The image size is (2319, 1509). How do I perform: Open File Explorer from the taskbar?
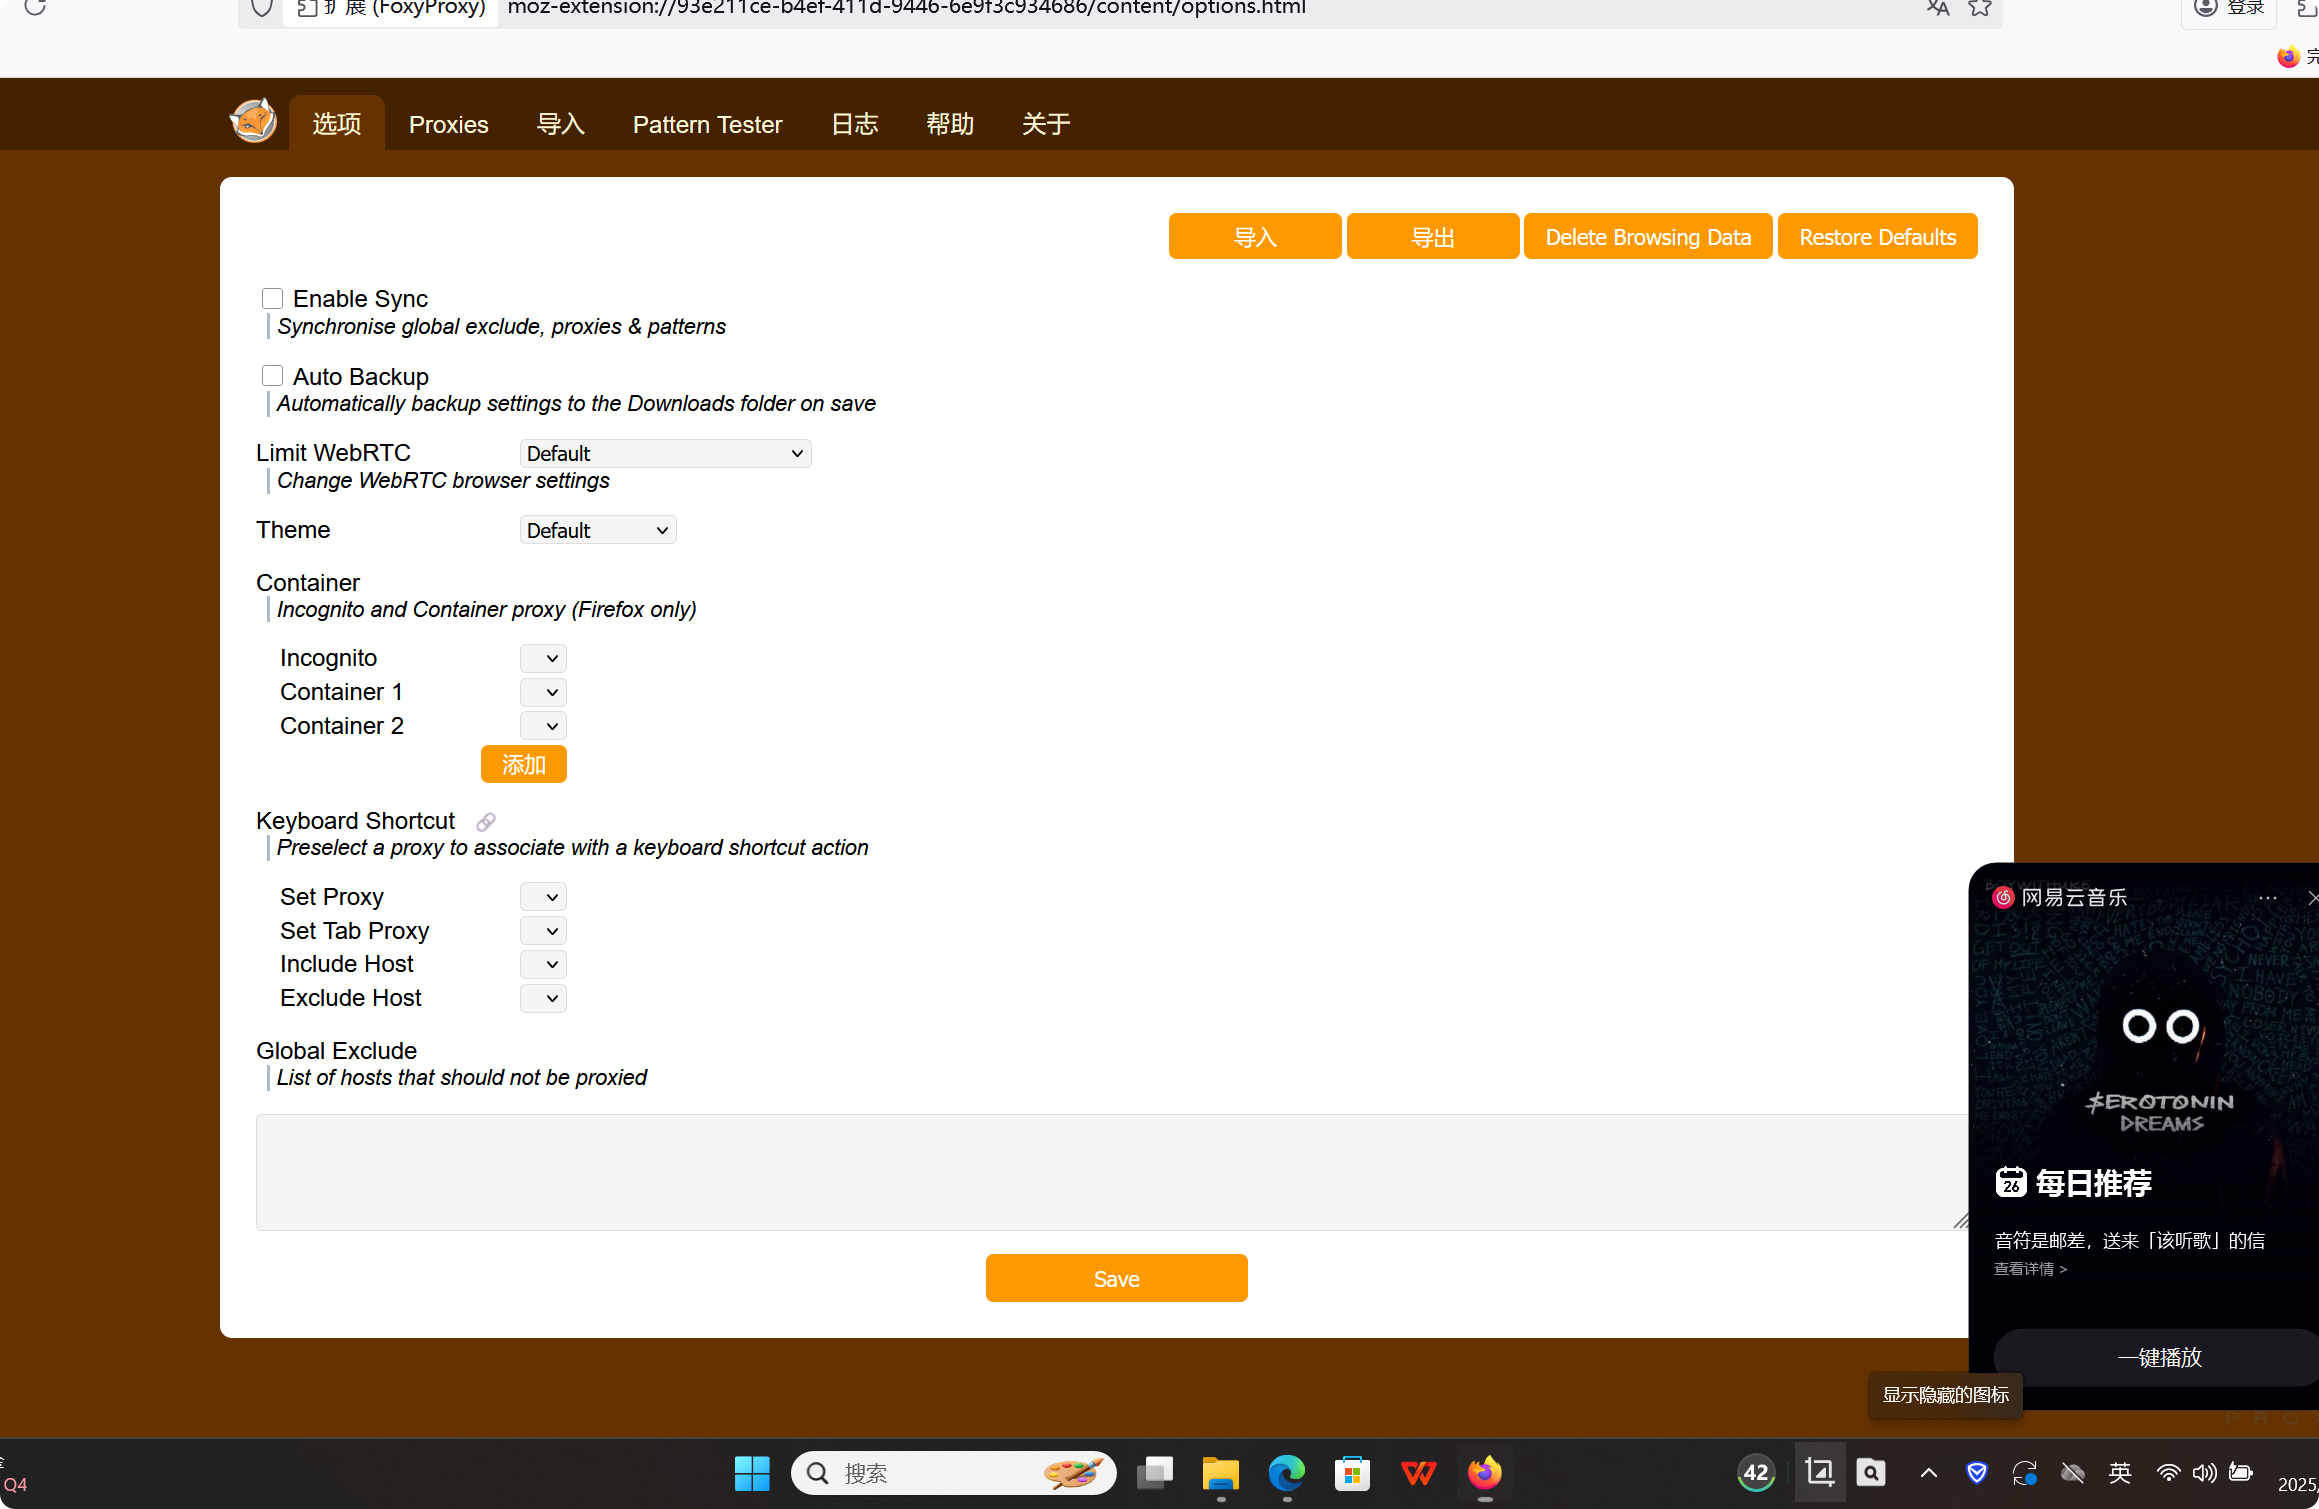tap(1220, 1473)
